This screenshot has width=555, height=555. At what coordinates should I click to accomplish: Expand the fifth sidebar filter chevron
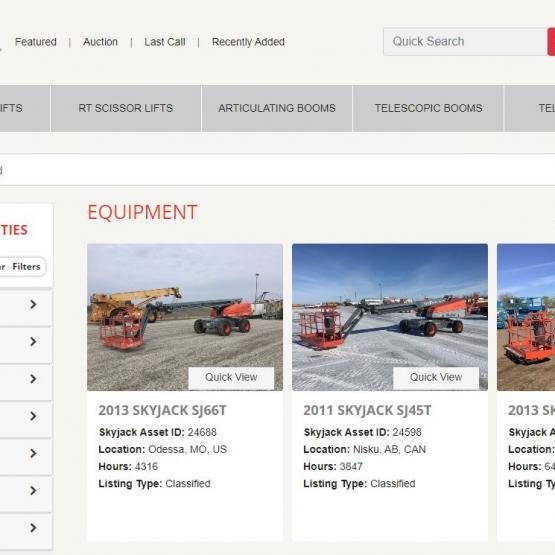coord(33,453)
